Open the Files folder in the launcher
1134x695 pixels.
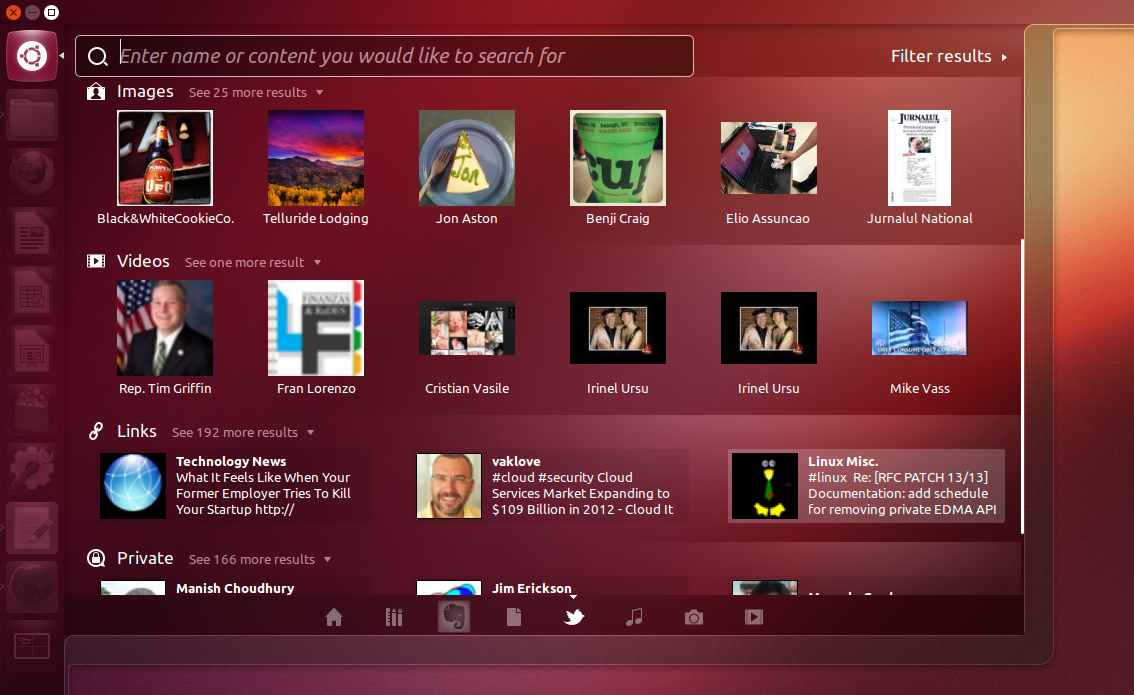pyautogui.click(x=32, y=115)
